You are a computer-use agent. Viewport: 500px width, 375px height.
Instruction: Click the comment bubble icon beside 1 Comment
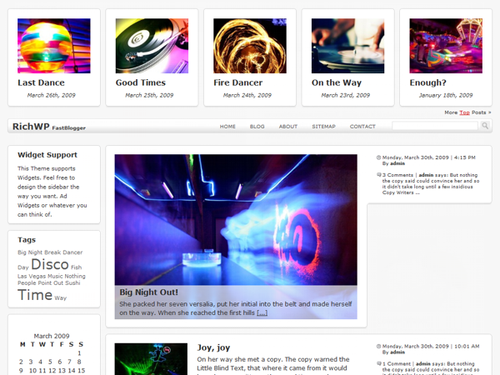[x=379, y=363]
